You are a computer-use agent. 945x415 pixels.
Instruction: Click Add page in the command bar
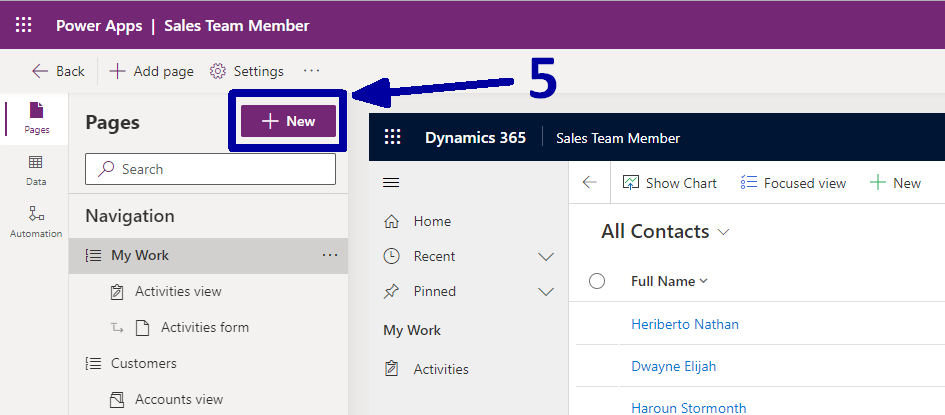point(152,71)
